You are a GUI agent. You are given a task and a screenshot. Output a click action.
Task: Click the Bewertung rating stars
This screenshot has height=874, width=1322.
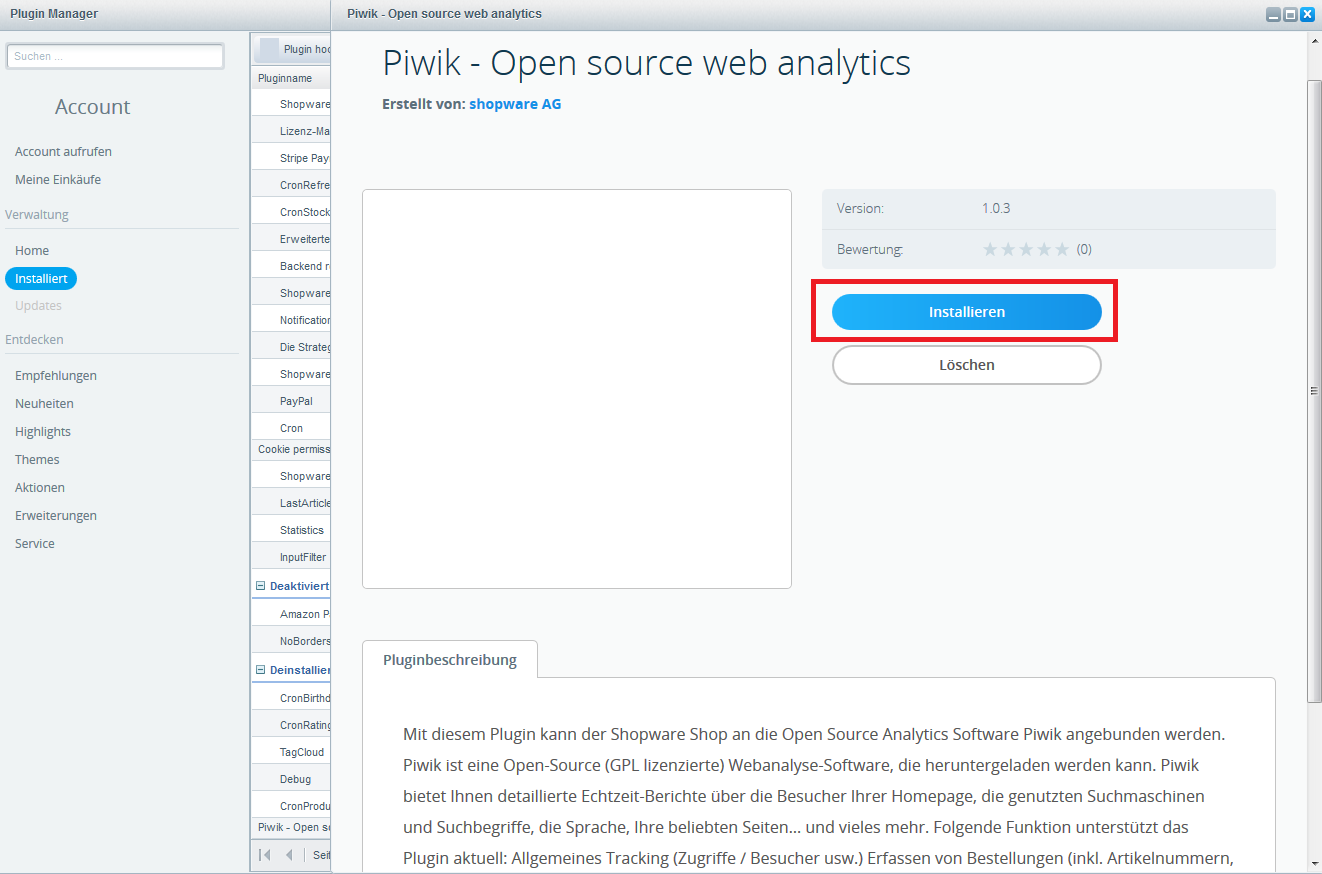pyautogui.click(x=1026, y=249)
